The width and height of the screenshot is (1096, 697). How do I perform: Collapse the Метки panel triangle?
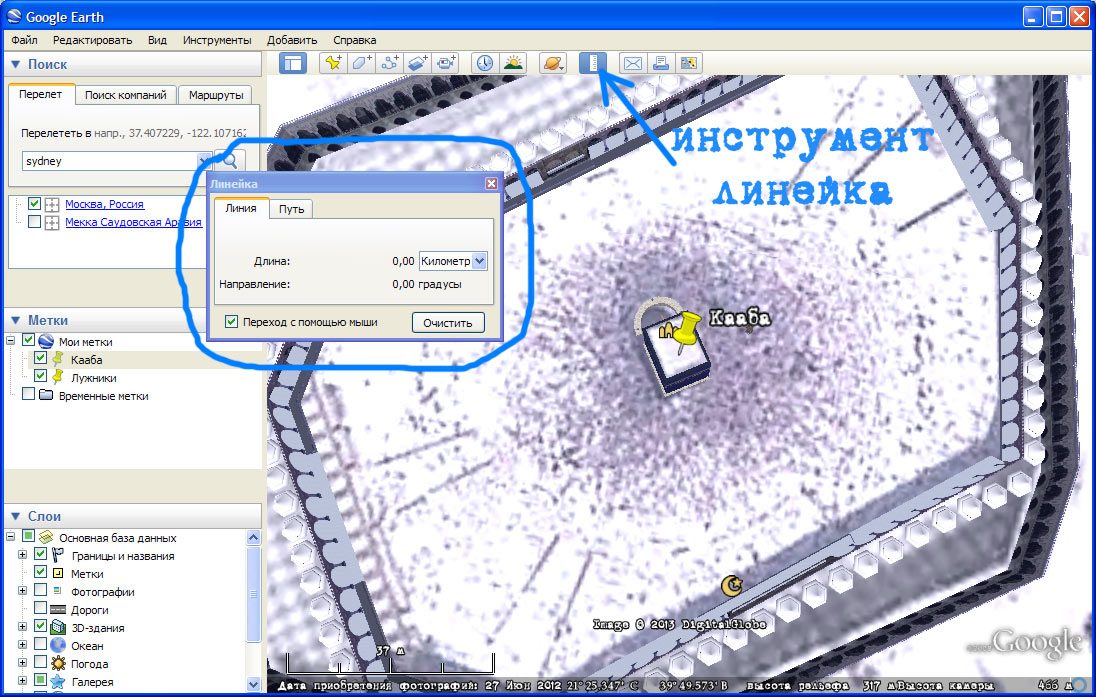(x=15, y=320)
